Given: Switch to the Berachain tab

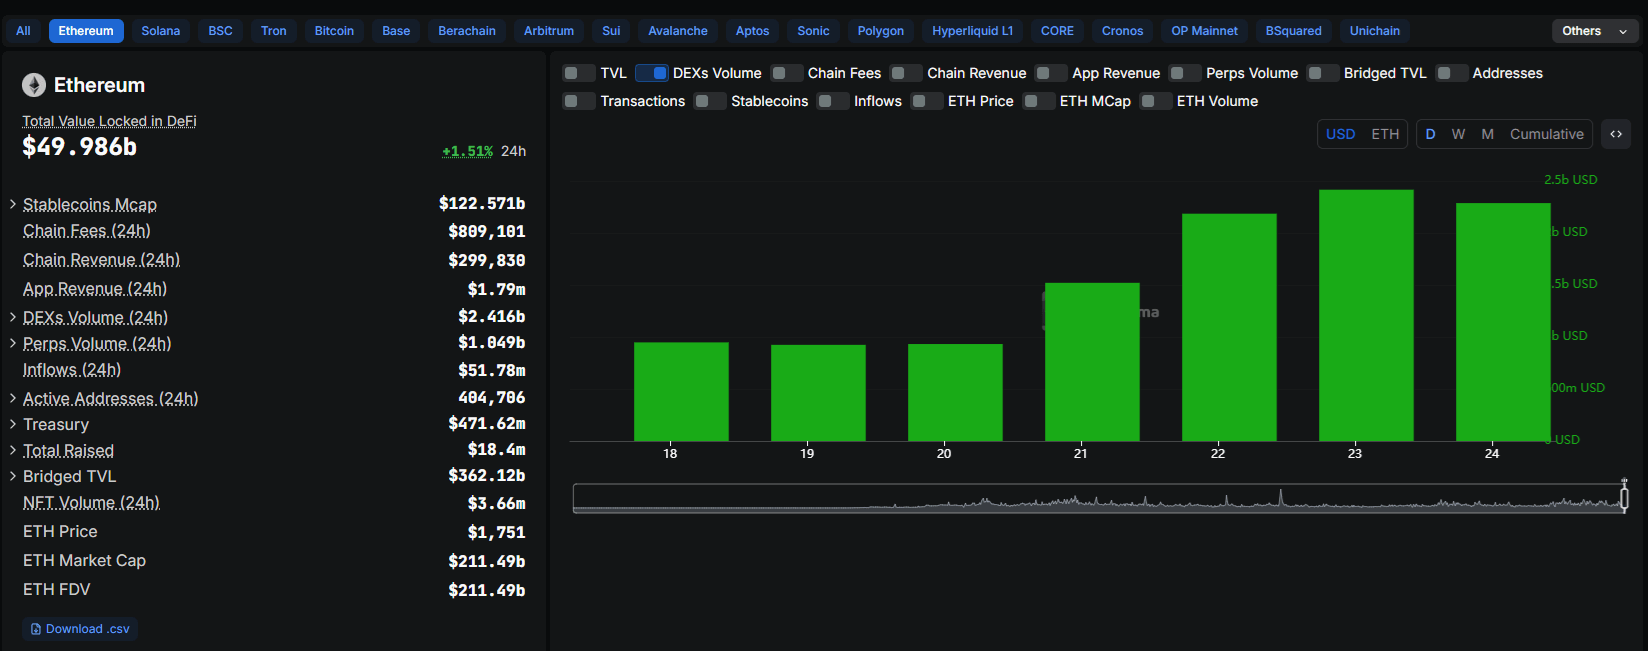Looking at the screenshot, I should [467, 31].
